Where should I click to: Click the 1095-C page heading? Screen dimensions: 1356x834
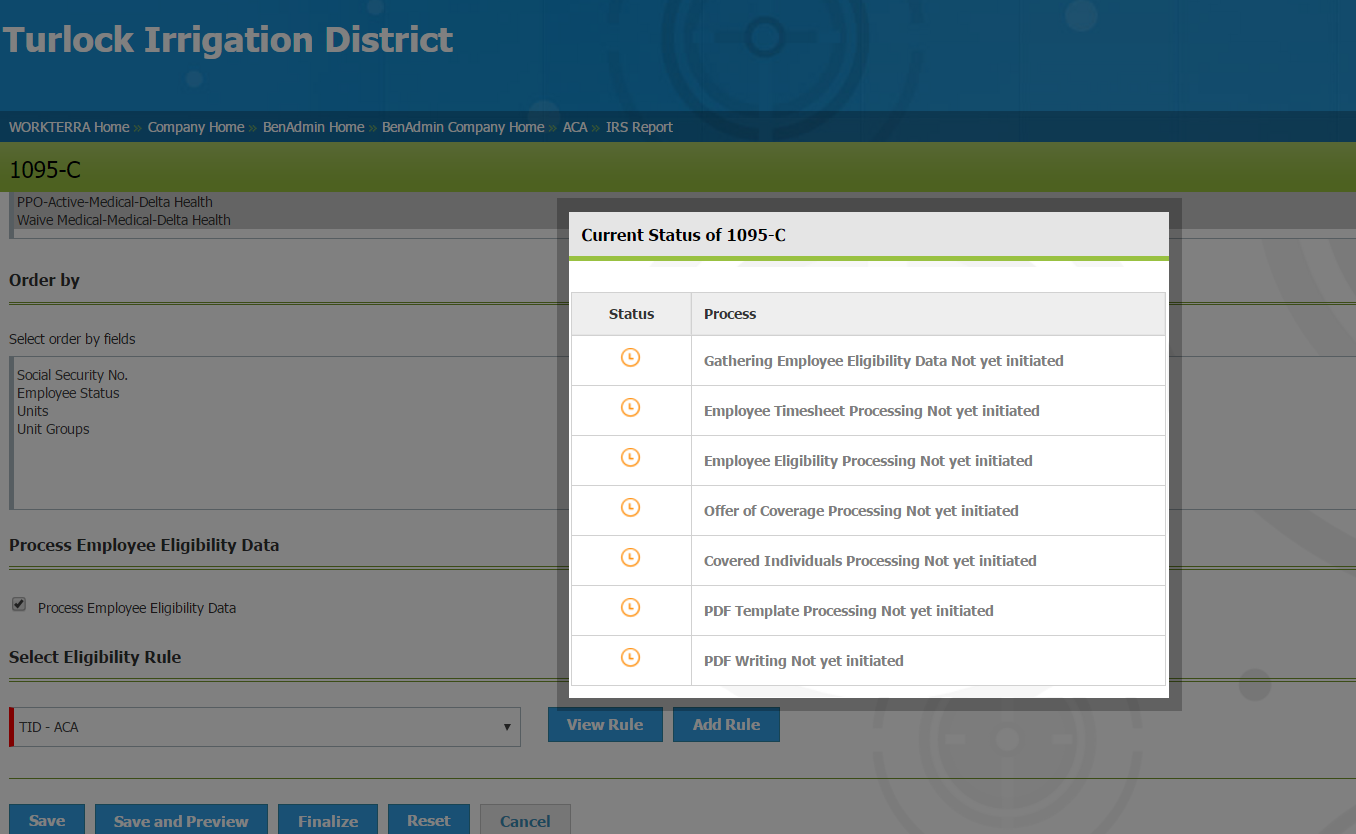point(45,170)
